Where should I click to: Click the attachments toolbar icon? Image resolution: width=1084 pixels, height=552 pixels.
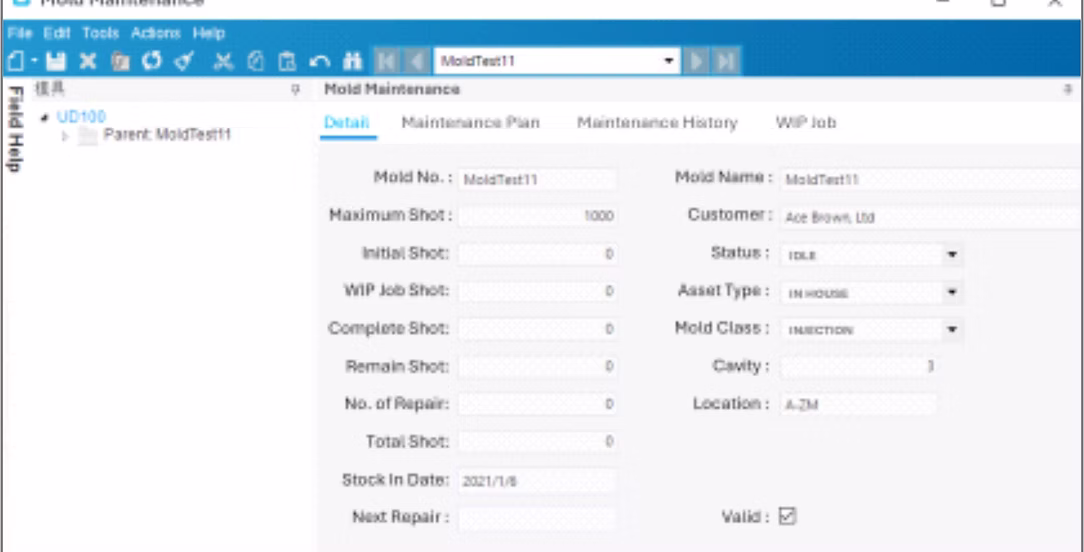tap(120, 62)
